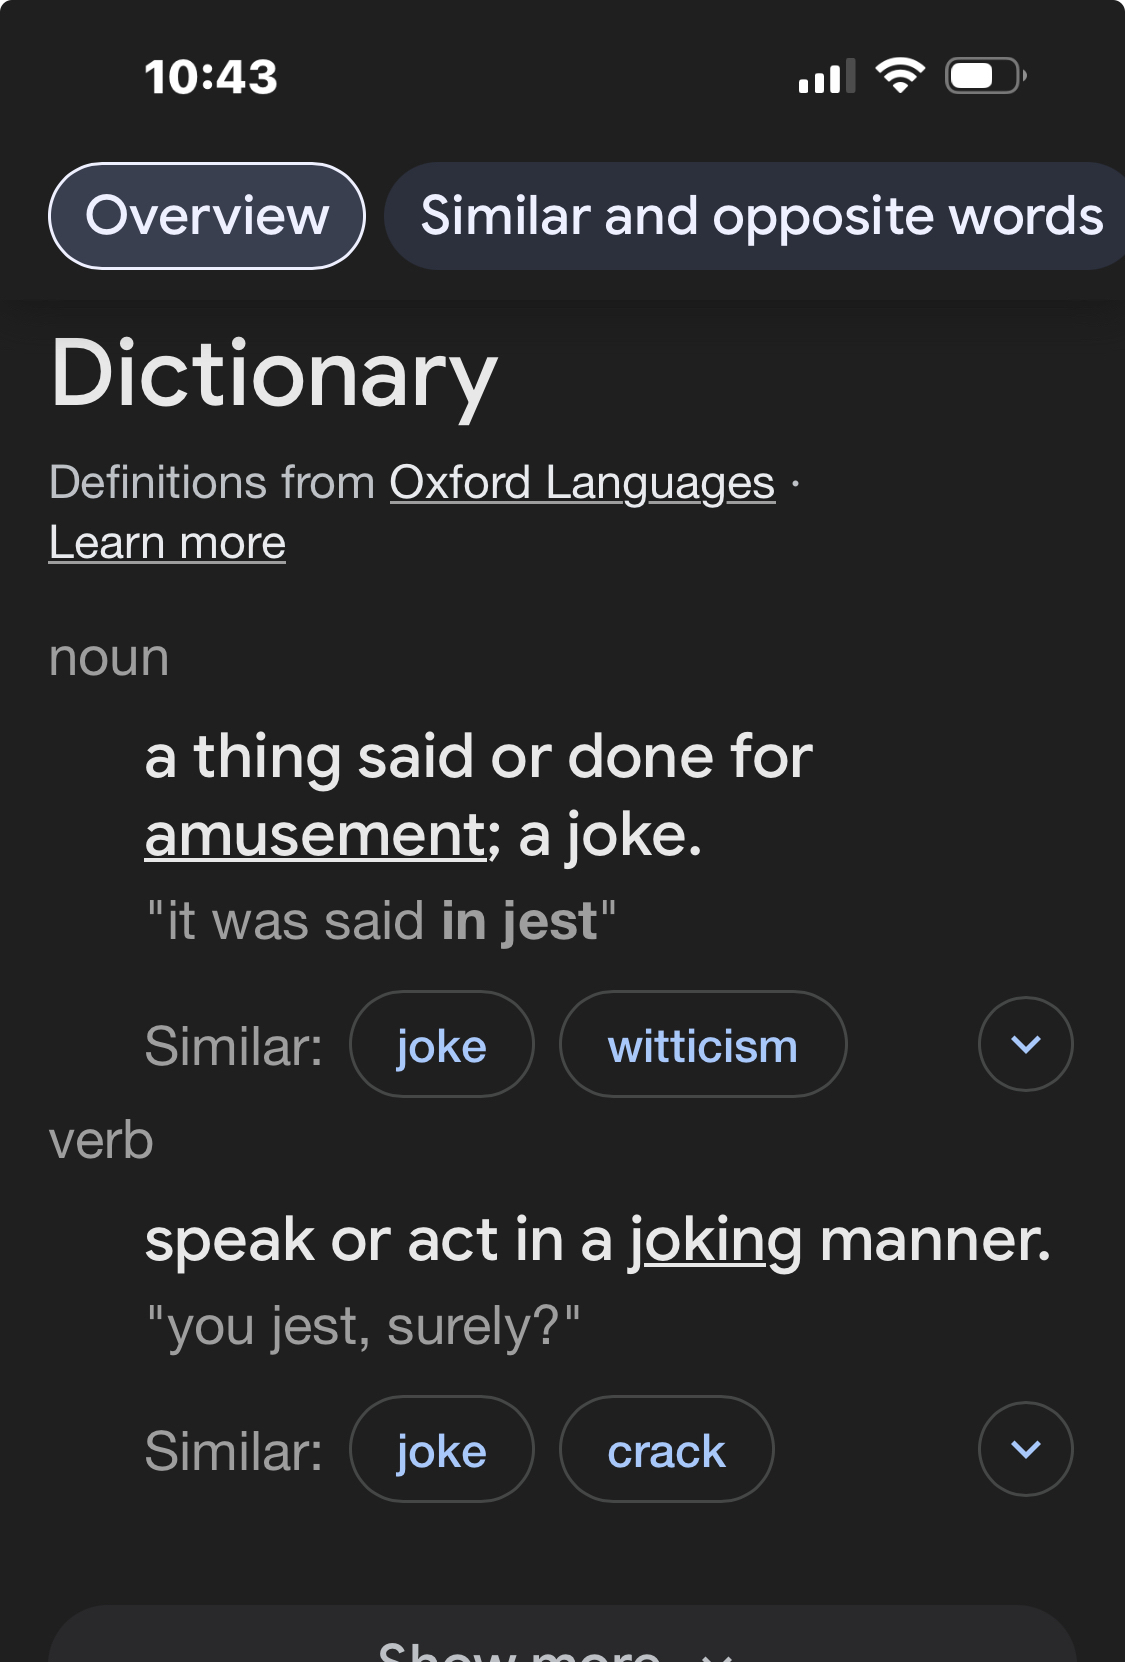The height and width of the screenshot is (1662, 1125).
Task: Tap the noun definition text
Action: click(478, 795)
